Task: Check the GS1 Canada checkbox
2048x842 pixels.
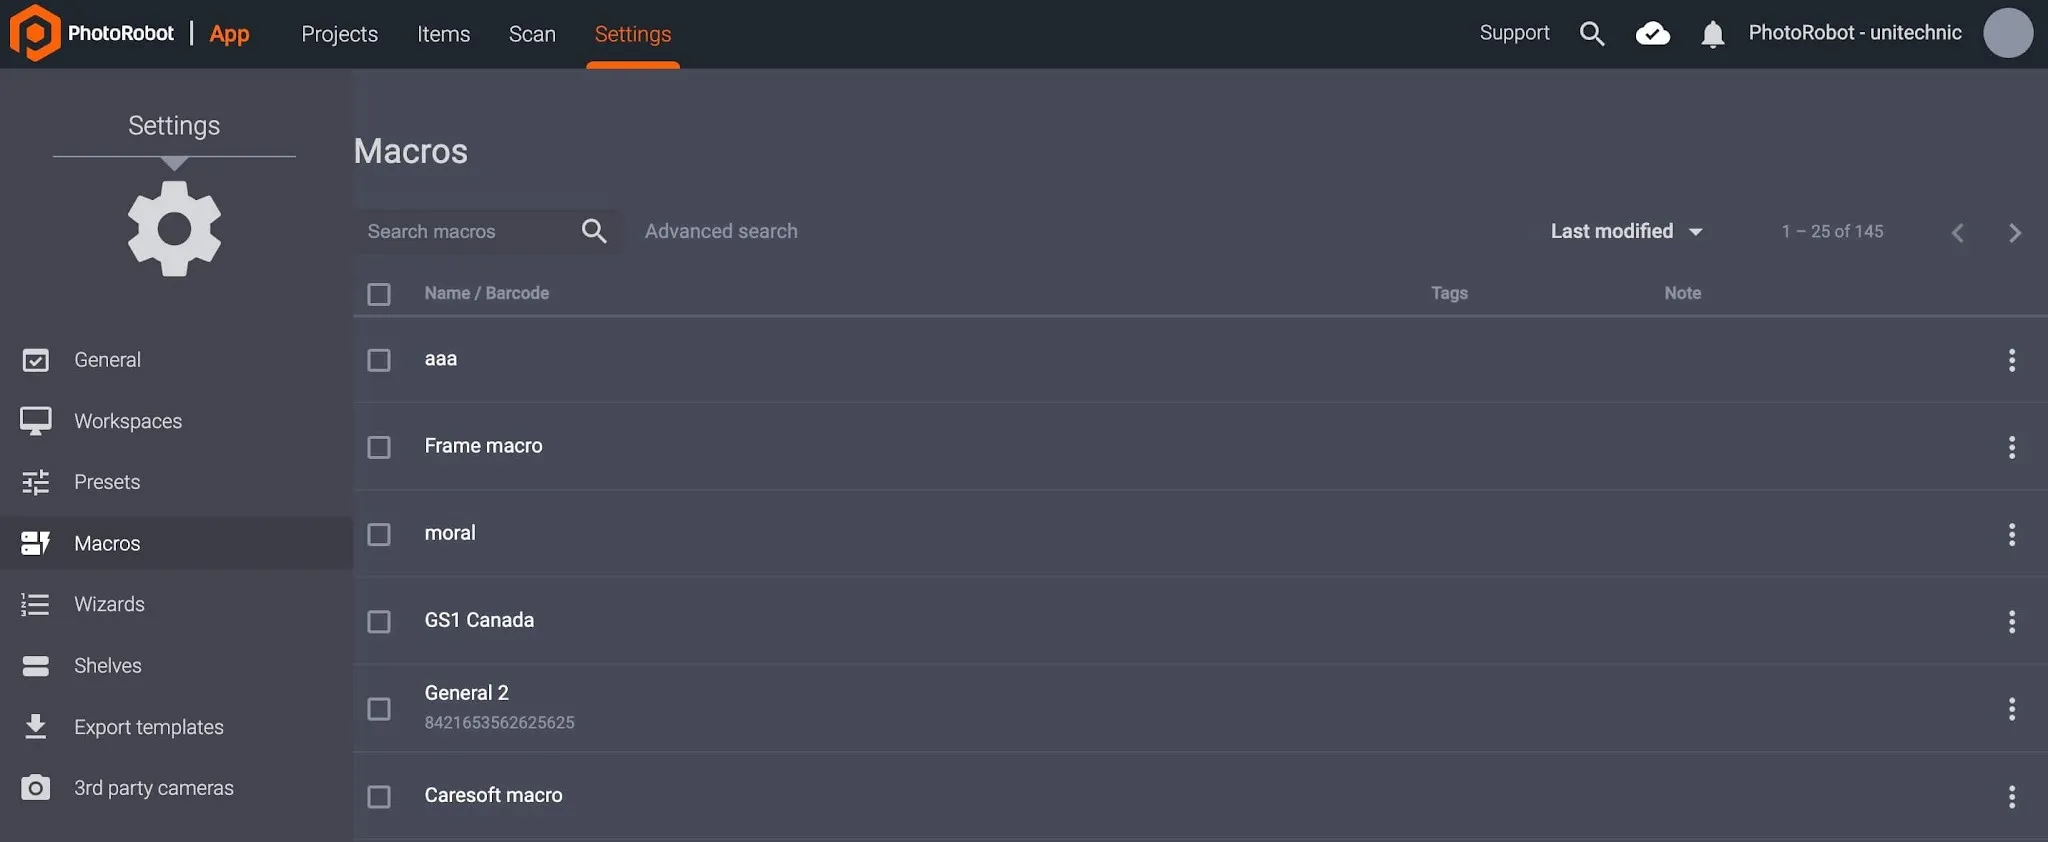Action: click(x=379, y=622)
